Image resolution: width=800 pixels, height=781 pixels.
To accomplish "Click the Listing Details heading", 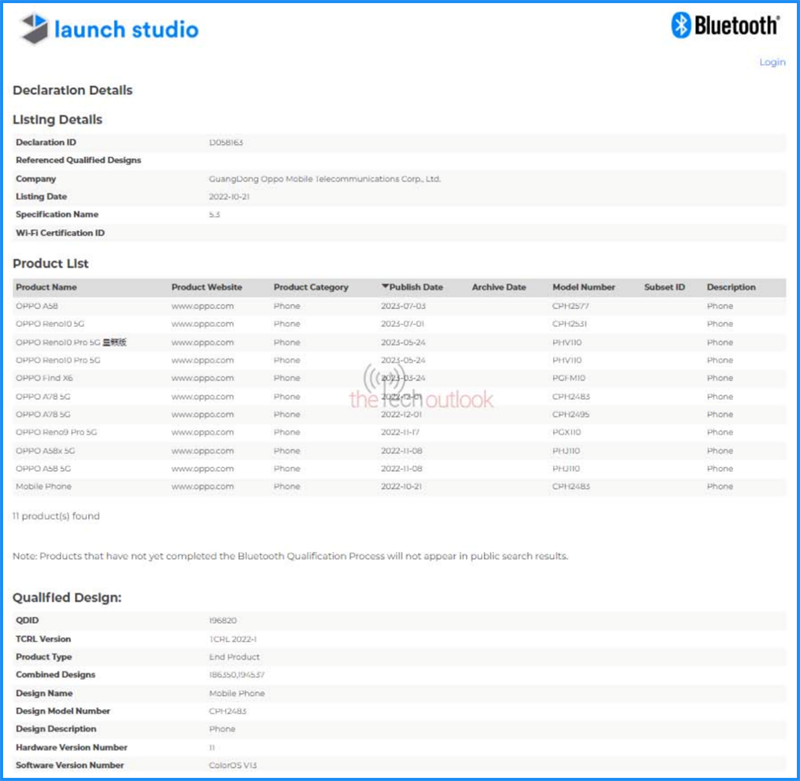I will click(57, 120).
